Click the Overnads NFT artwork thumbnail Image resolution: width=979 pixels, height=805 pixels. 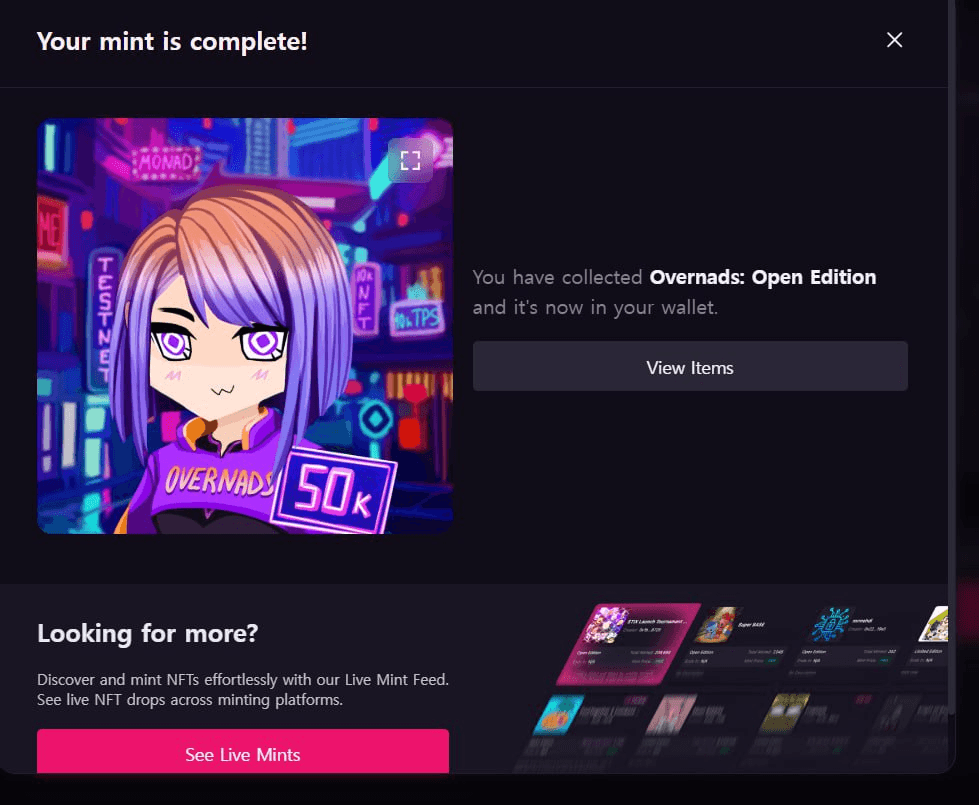[x=245, y=326]
